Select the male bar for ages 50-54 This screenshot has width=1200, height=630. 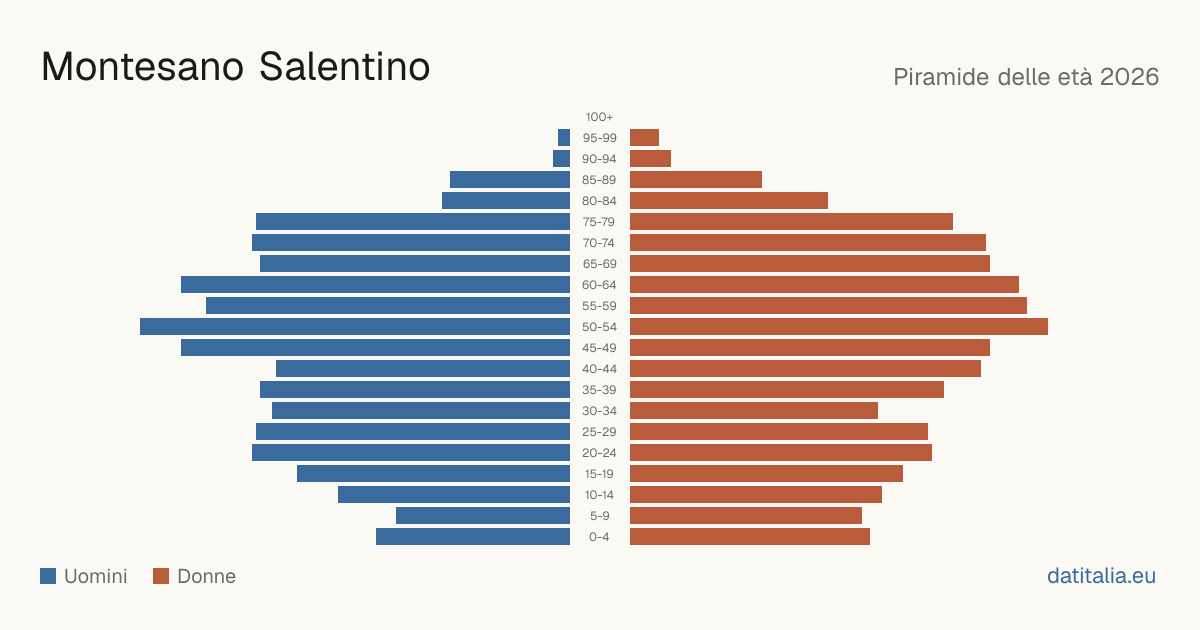355,326
